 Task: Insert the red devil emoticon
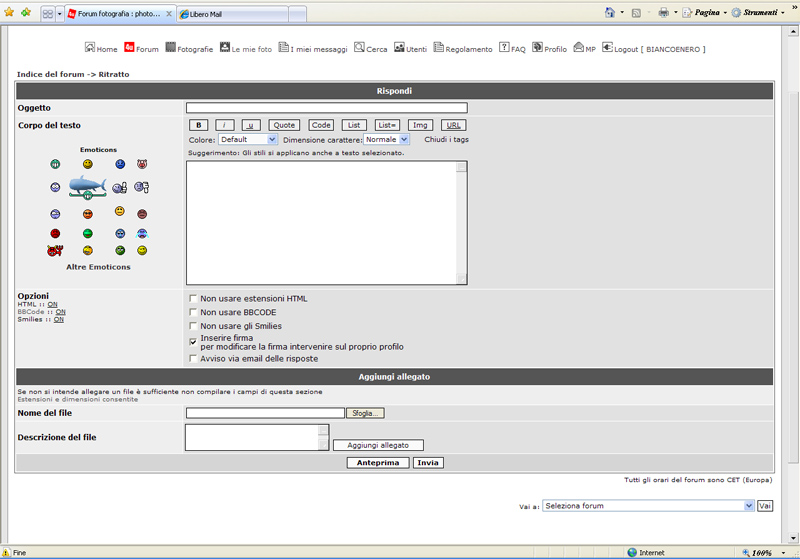click(x=55, y=250)
